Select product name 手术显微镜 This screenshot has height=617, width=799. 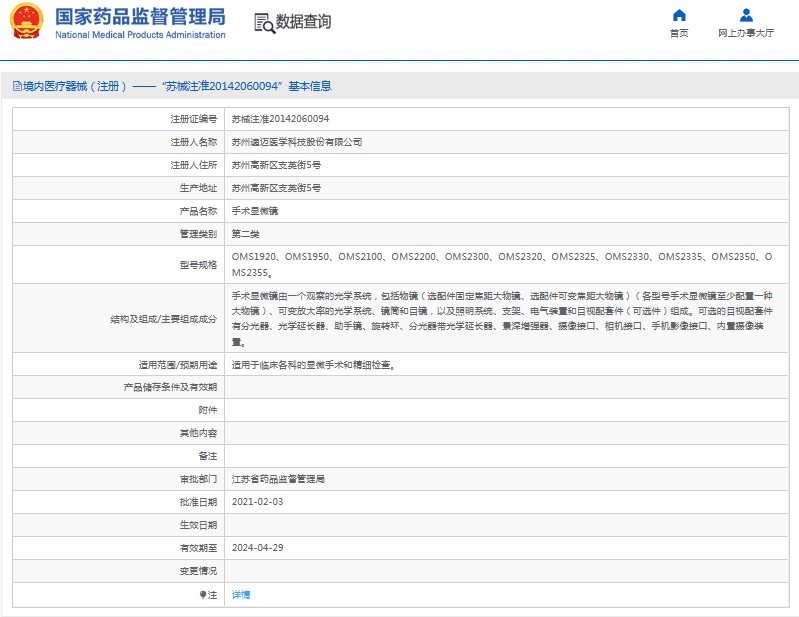click(x=255, y=211)
